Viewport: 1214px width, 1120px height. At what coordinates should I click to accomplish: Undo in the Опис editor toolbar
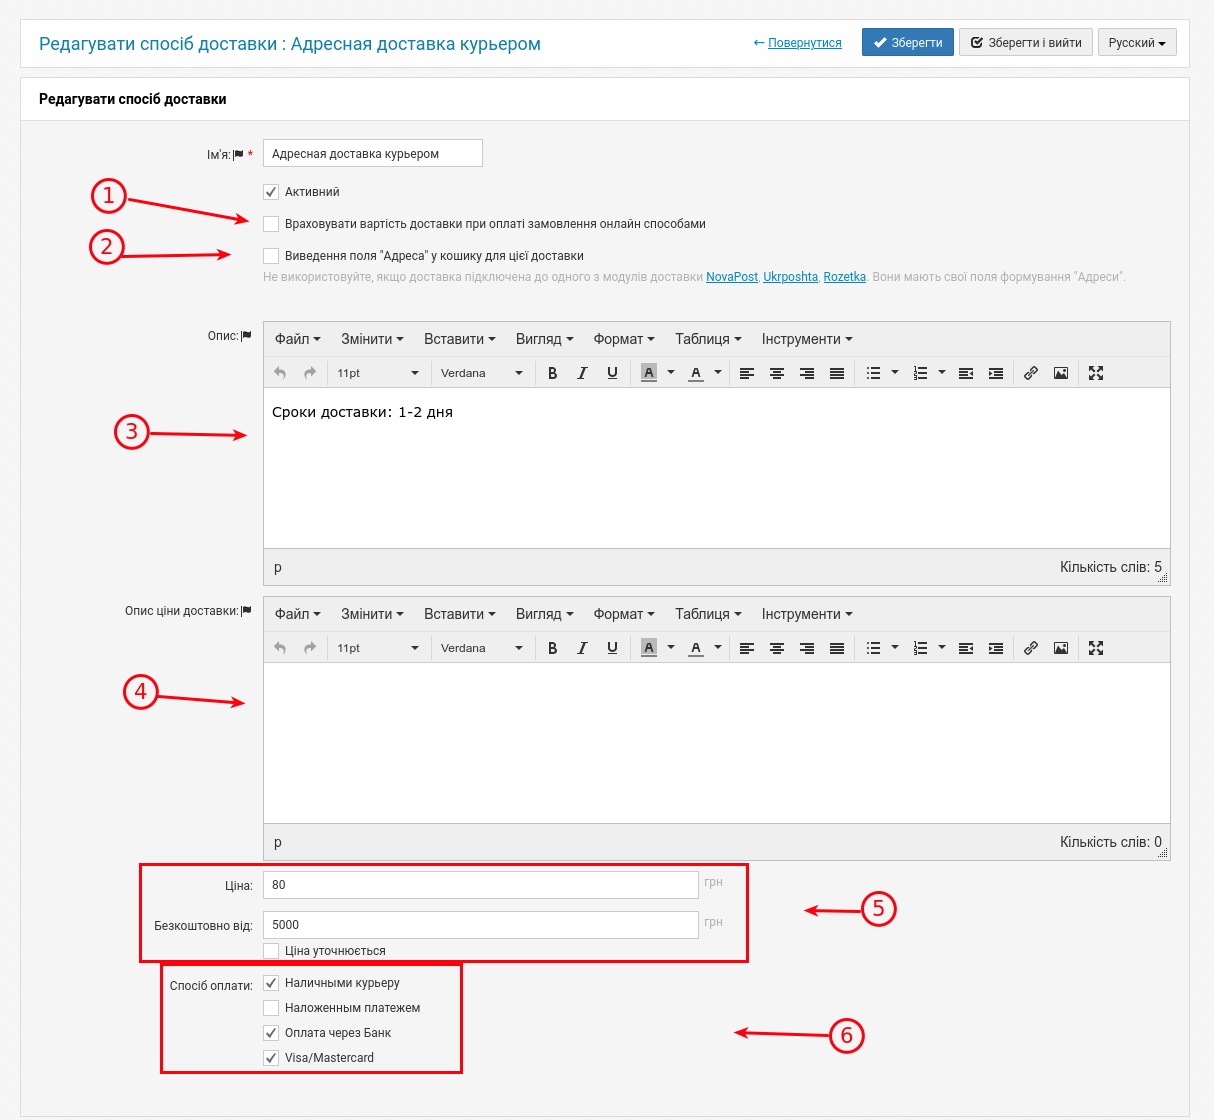tap(280, 373)
